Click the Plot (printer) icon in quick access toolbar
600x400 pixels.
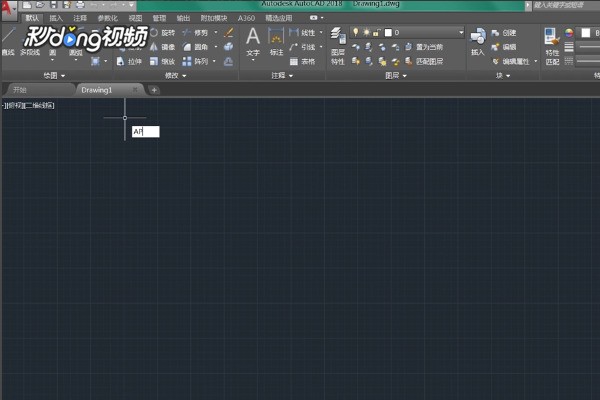tap(80, 5)
